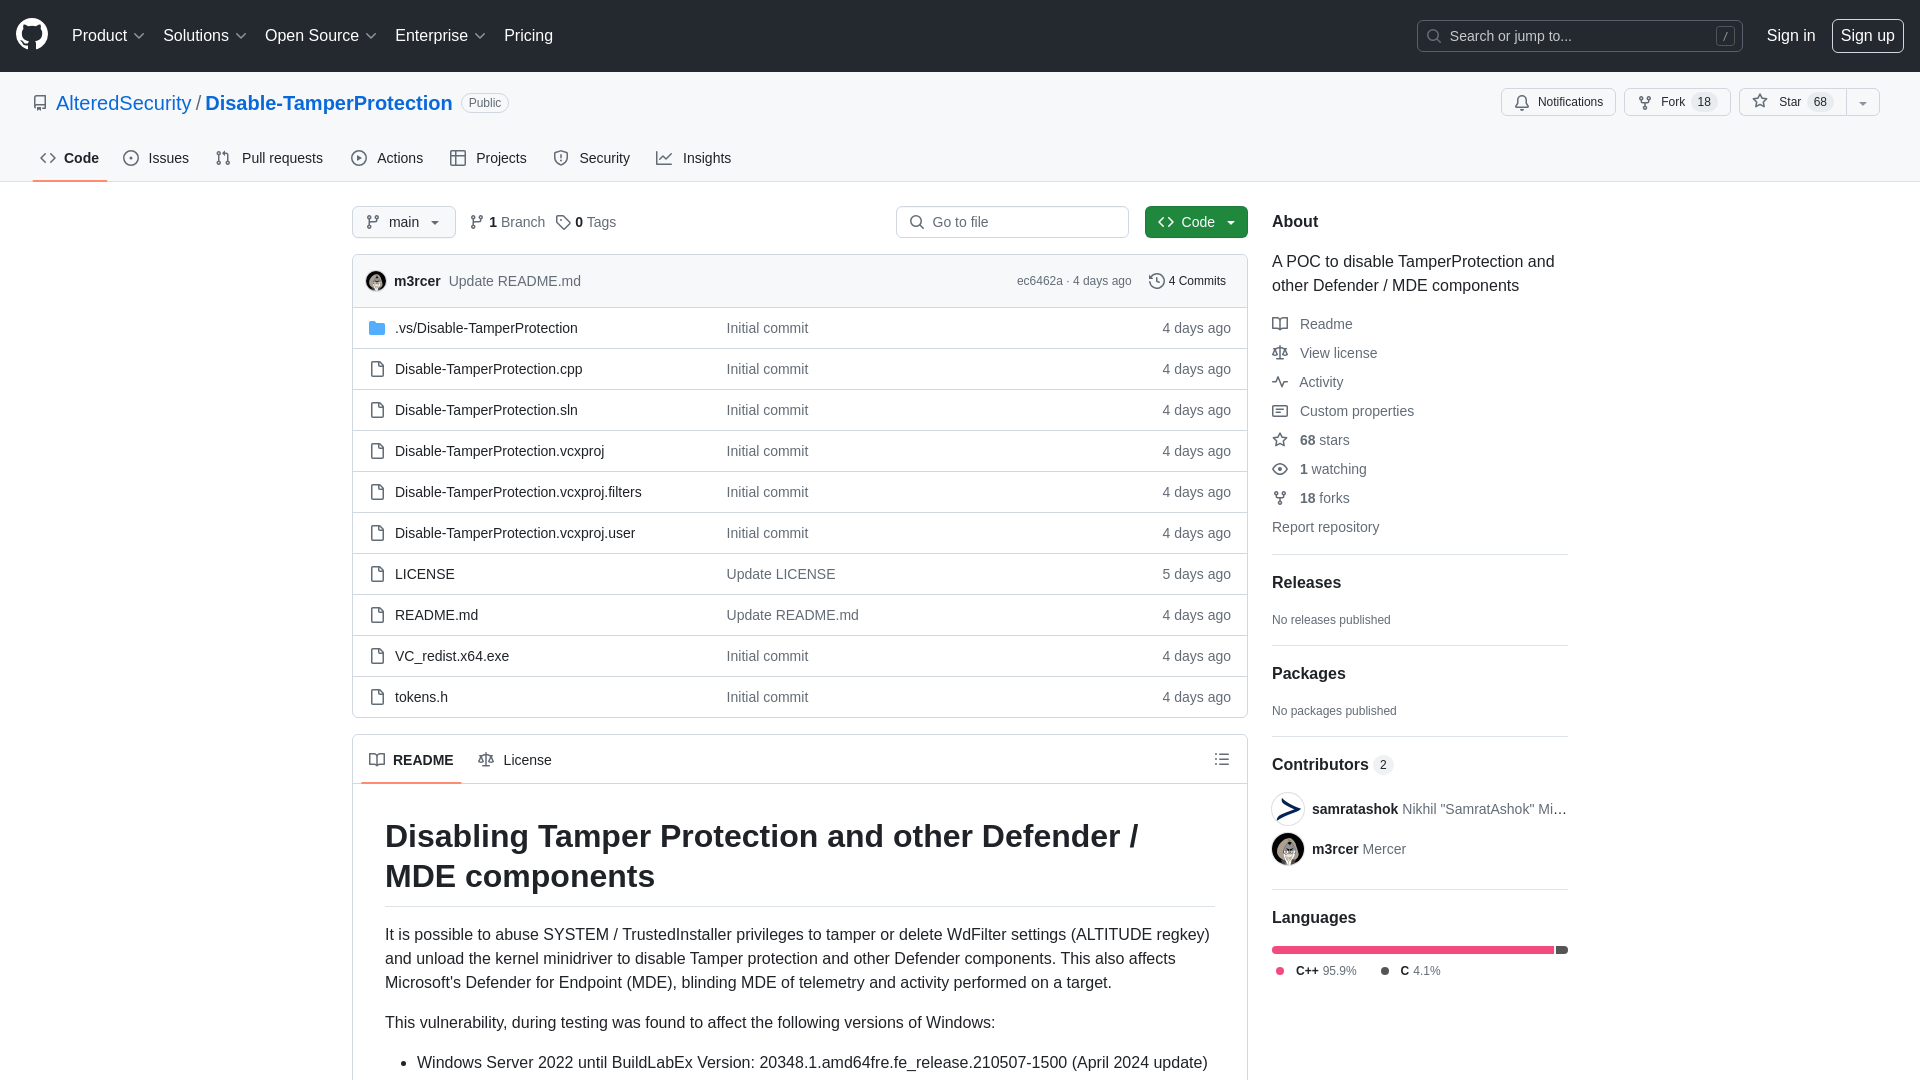
Task: Expand the Product menu
Action: [108, 36]
